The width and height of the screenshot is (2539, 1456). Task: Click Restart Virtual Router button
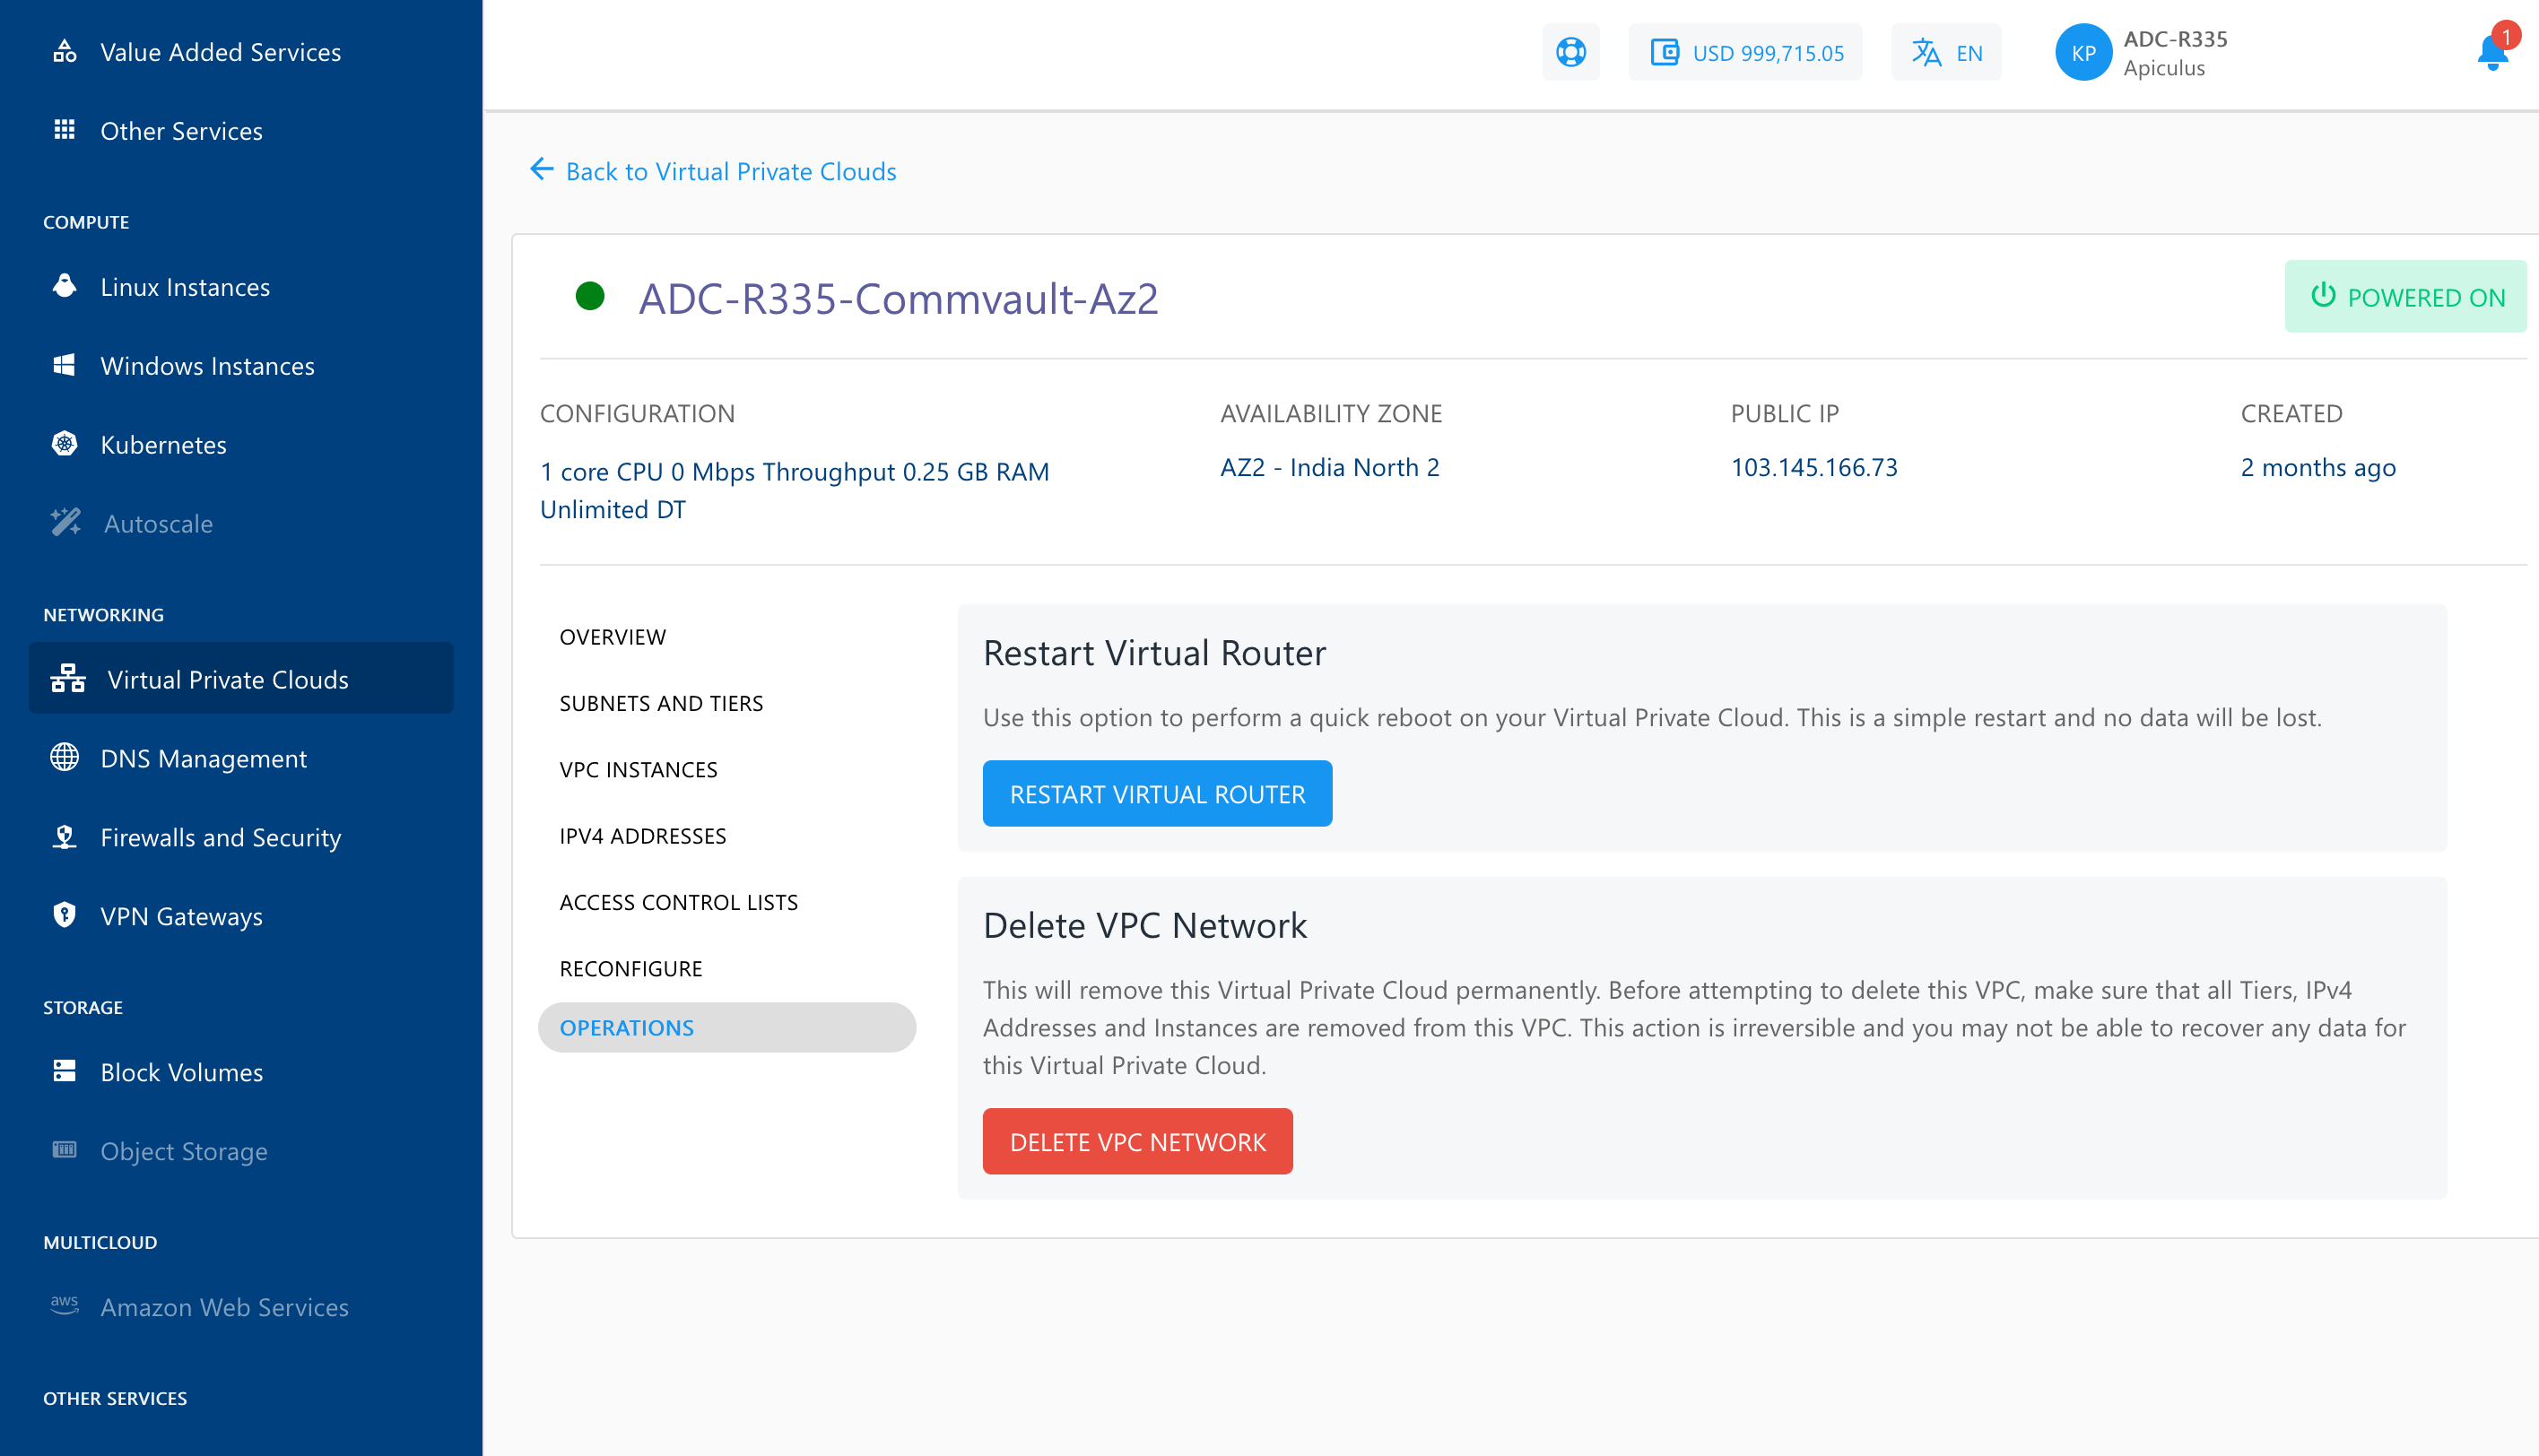tap(1157, 793)
